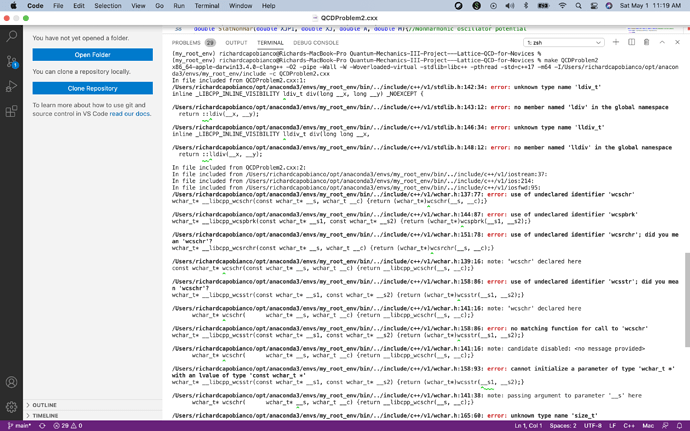Image resolution: width=690 pixels, height=431 pixels.
Task: Click the problems count badge 29
Action: (210, 43)
